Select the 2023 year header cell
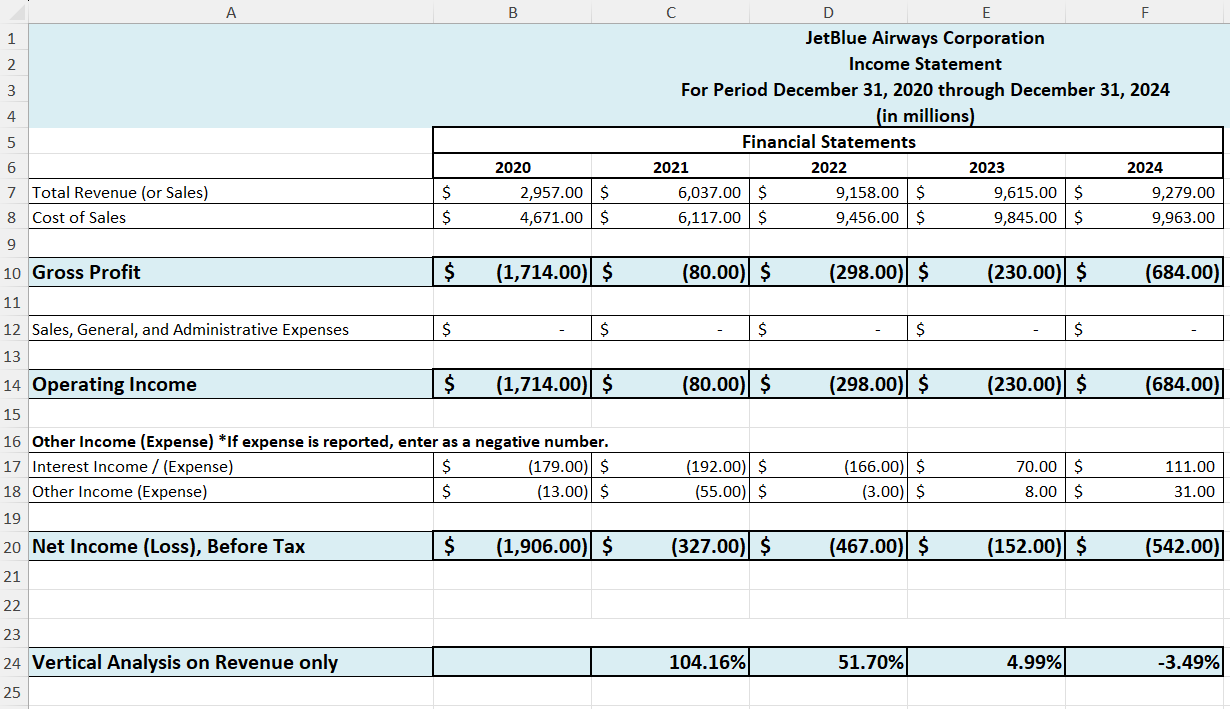Screen dimensions: 1230x709 coord(986,167)
